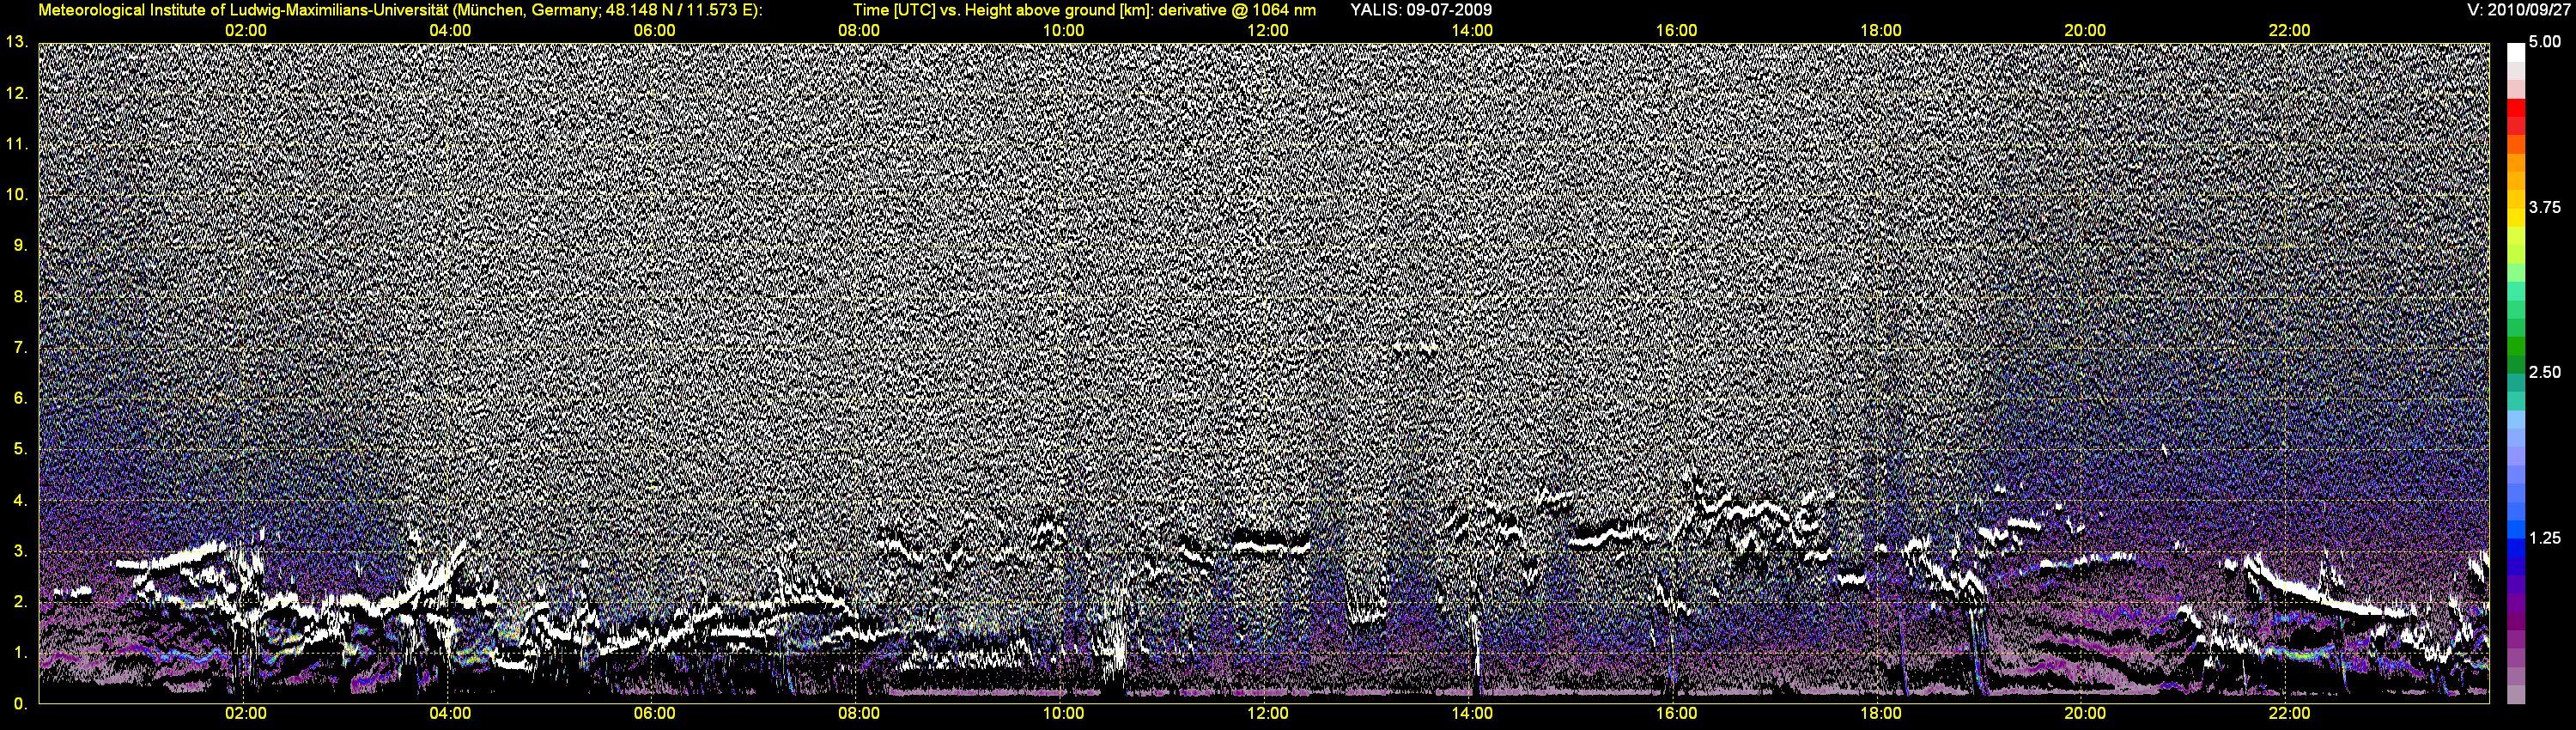Pick 12:00 on the lower time axis
2576x730 pixels.
1268,713
